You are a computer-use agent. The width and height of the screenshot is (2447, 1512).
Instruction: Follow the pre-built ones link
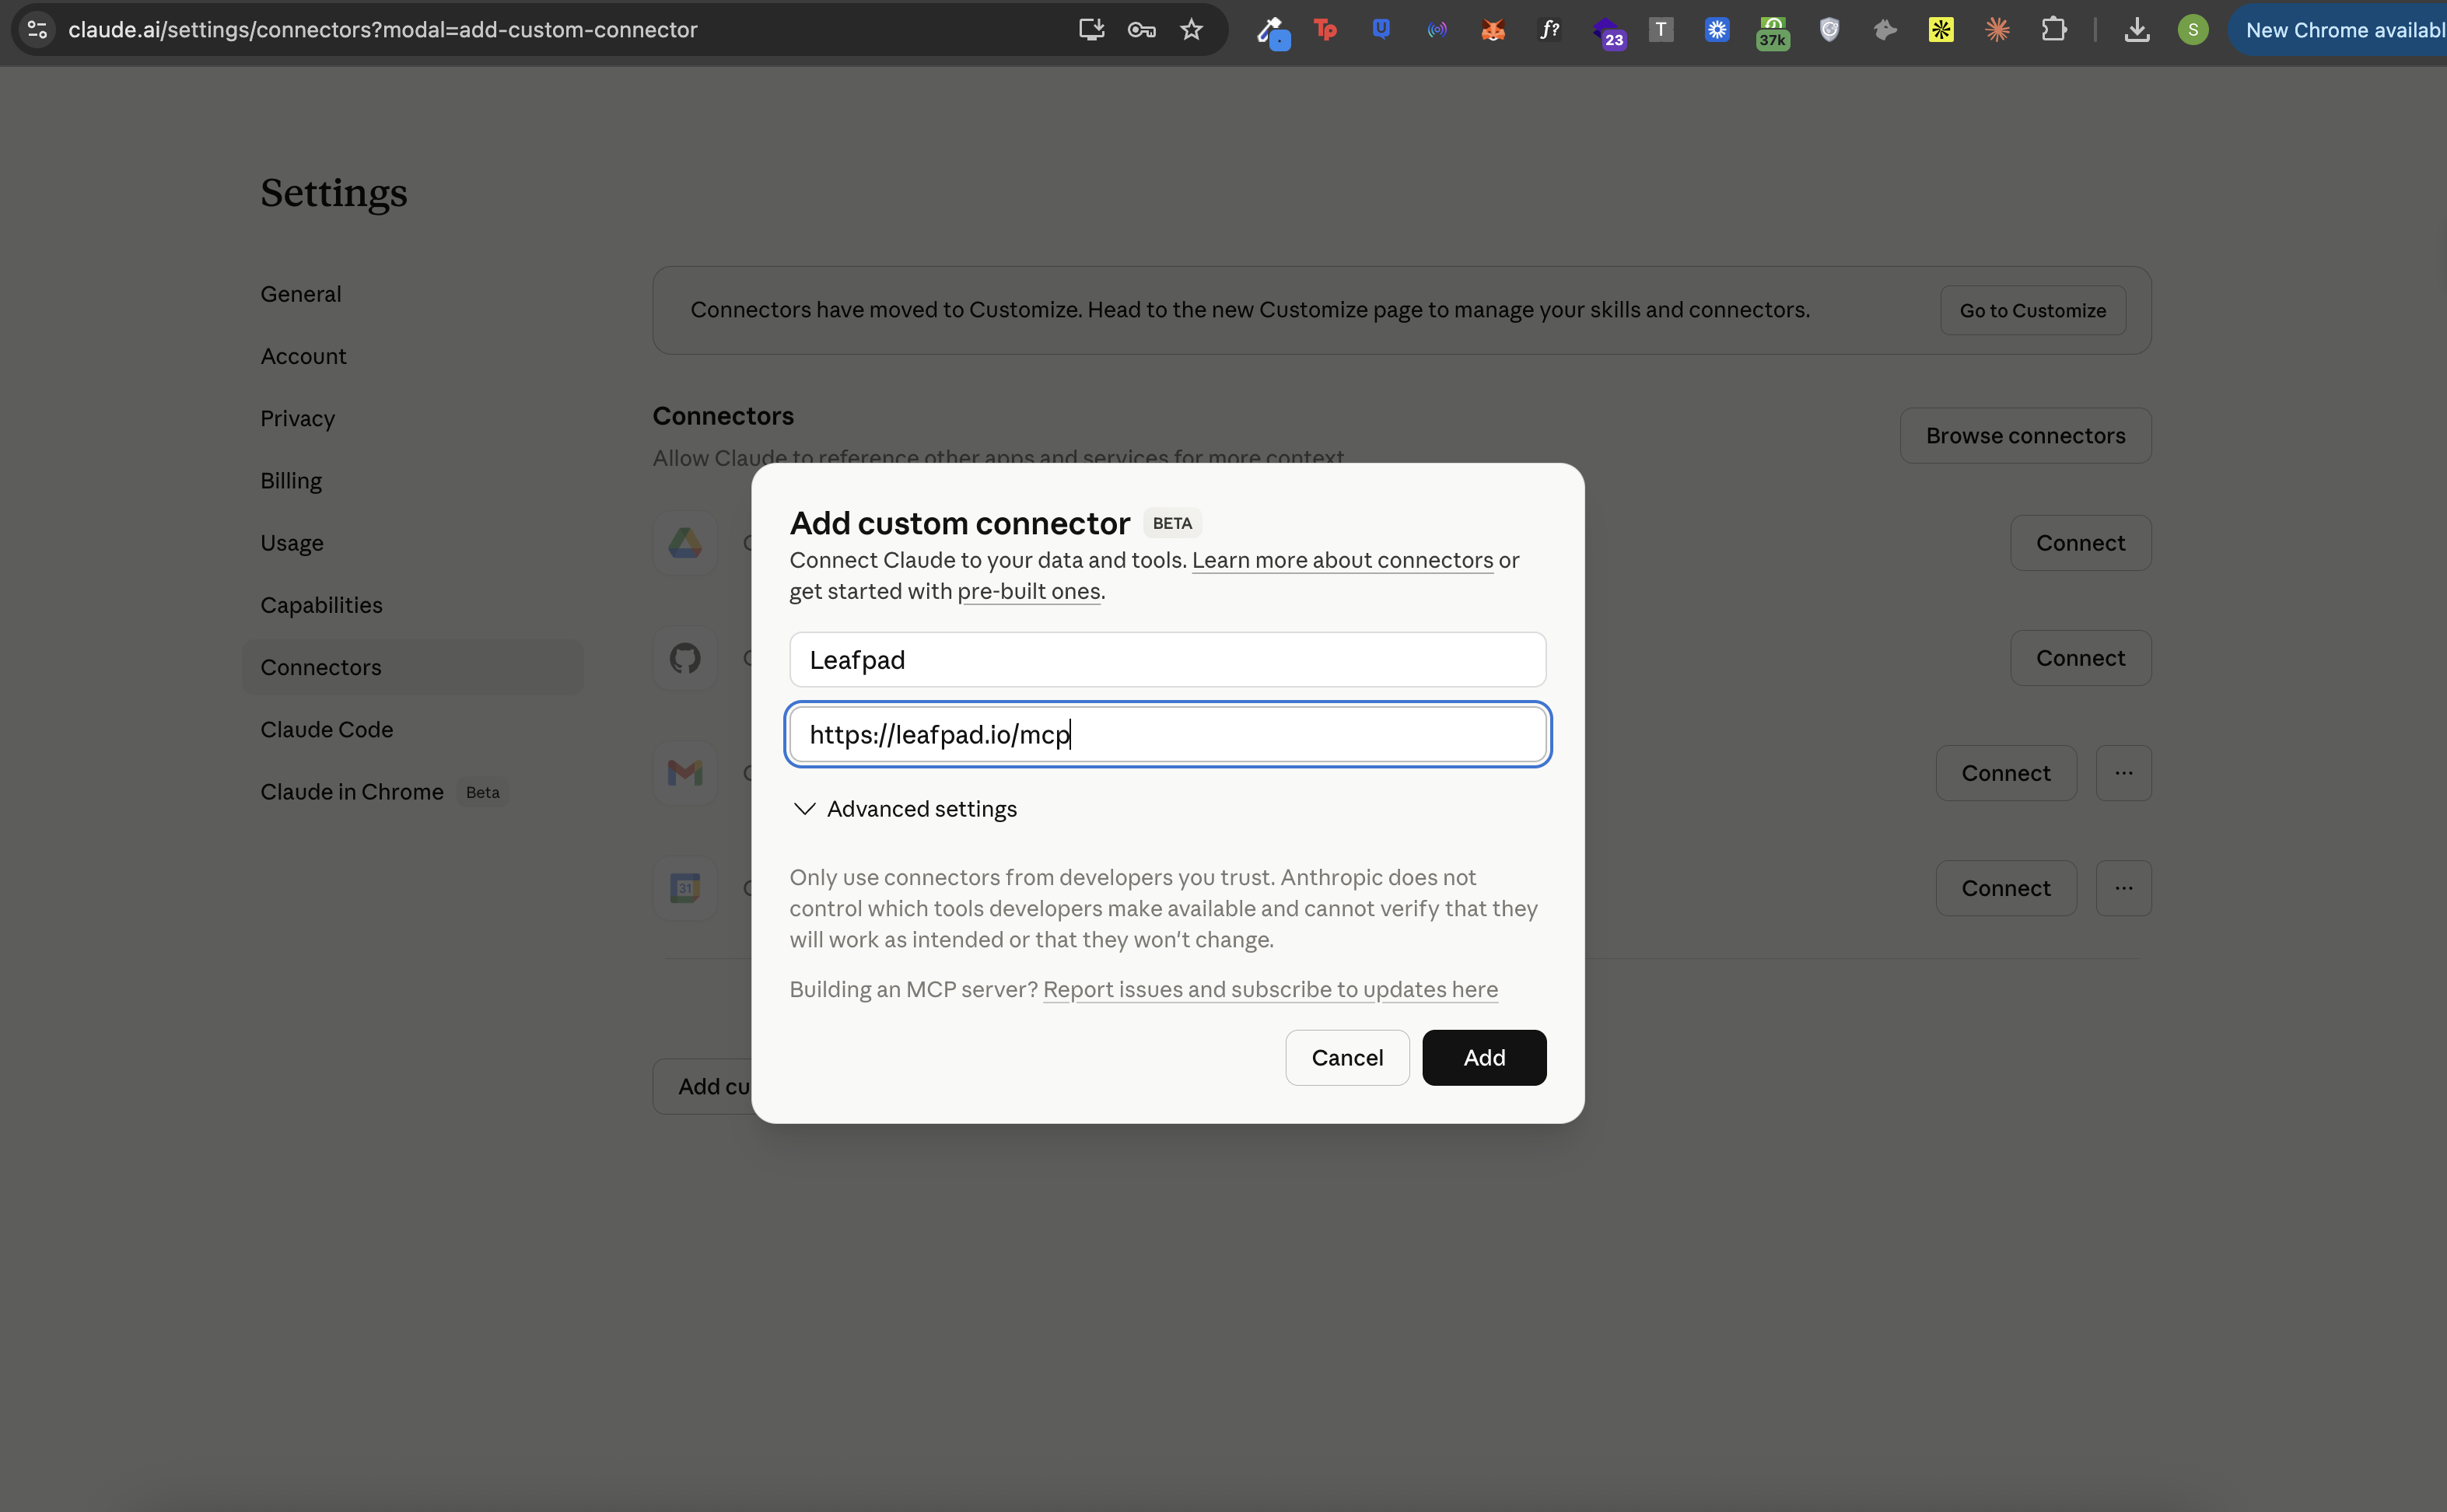tap(1028, 591)
